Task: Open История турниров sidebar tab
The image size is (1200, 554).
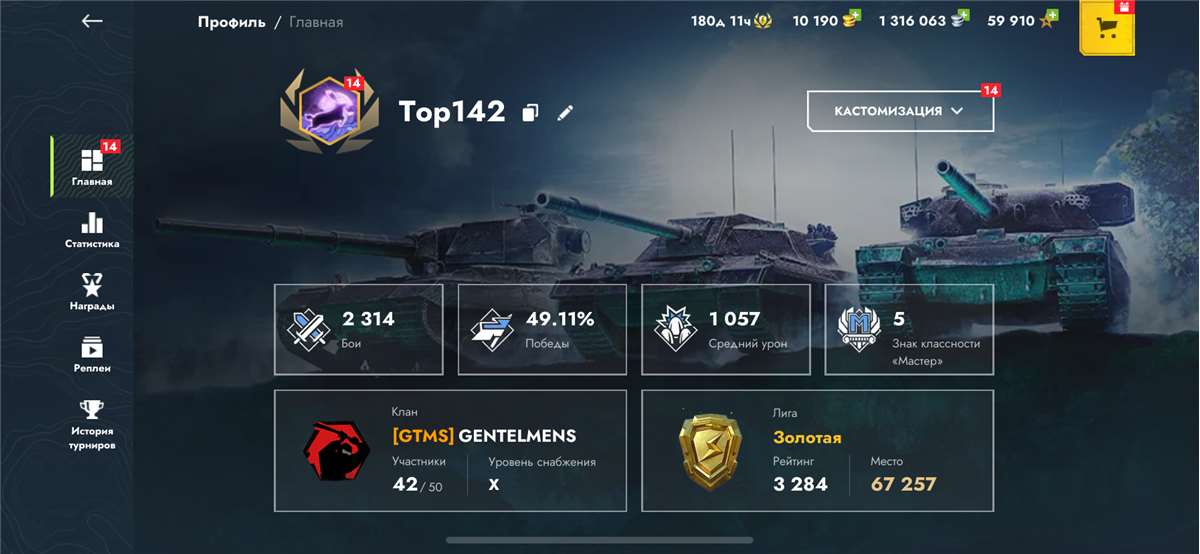Action: click(x=92, y=424)
